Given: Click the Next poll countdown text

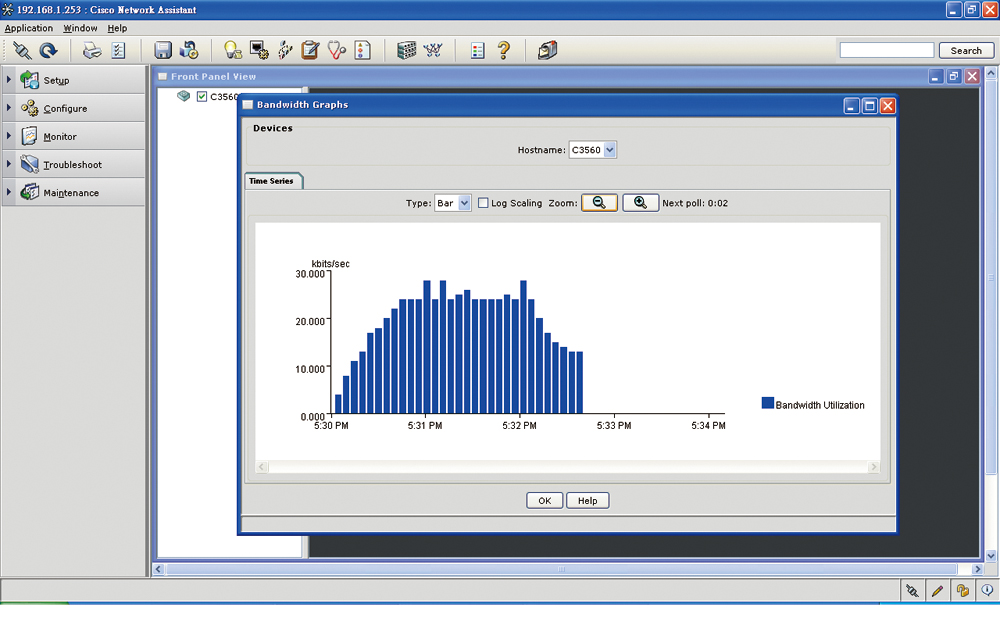Looking at the screenshot, I should coord(695,203).
